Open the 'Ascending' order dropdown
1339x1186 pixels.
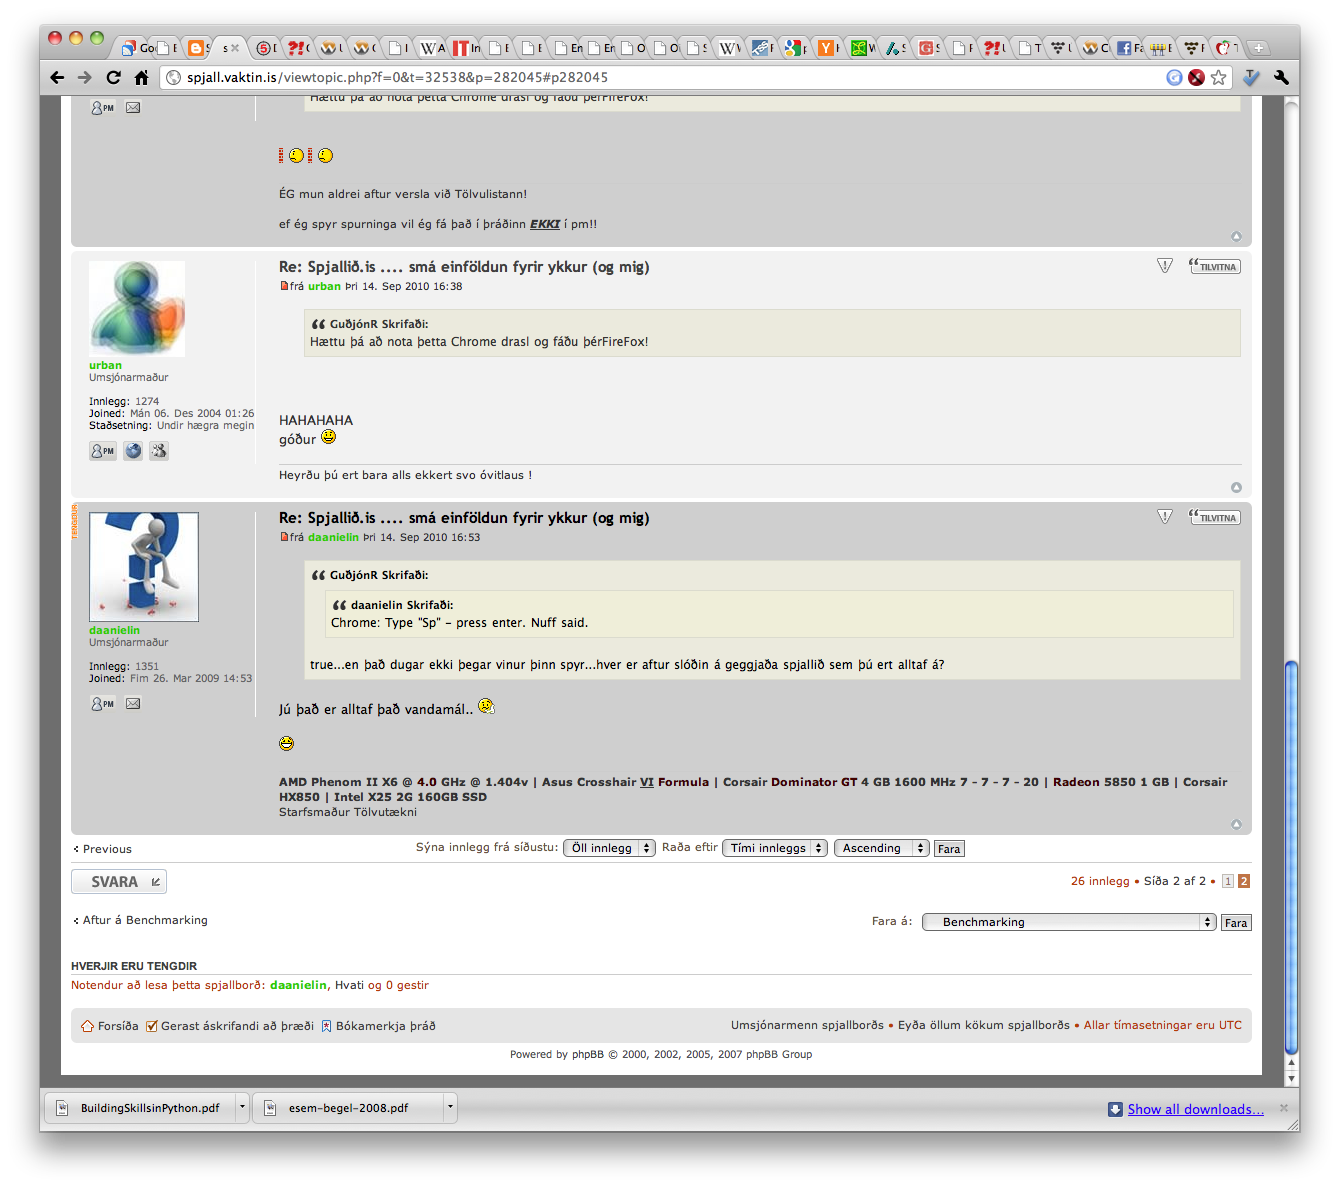point(881,848)
